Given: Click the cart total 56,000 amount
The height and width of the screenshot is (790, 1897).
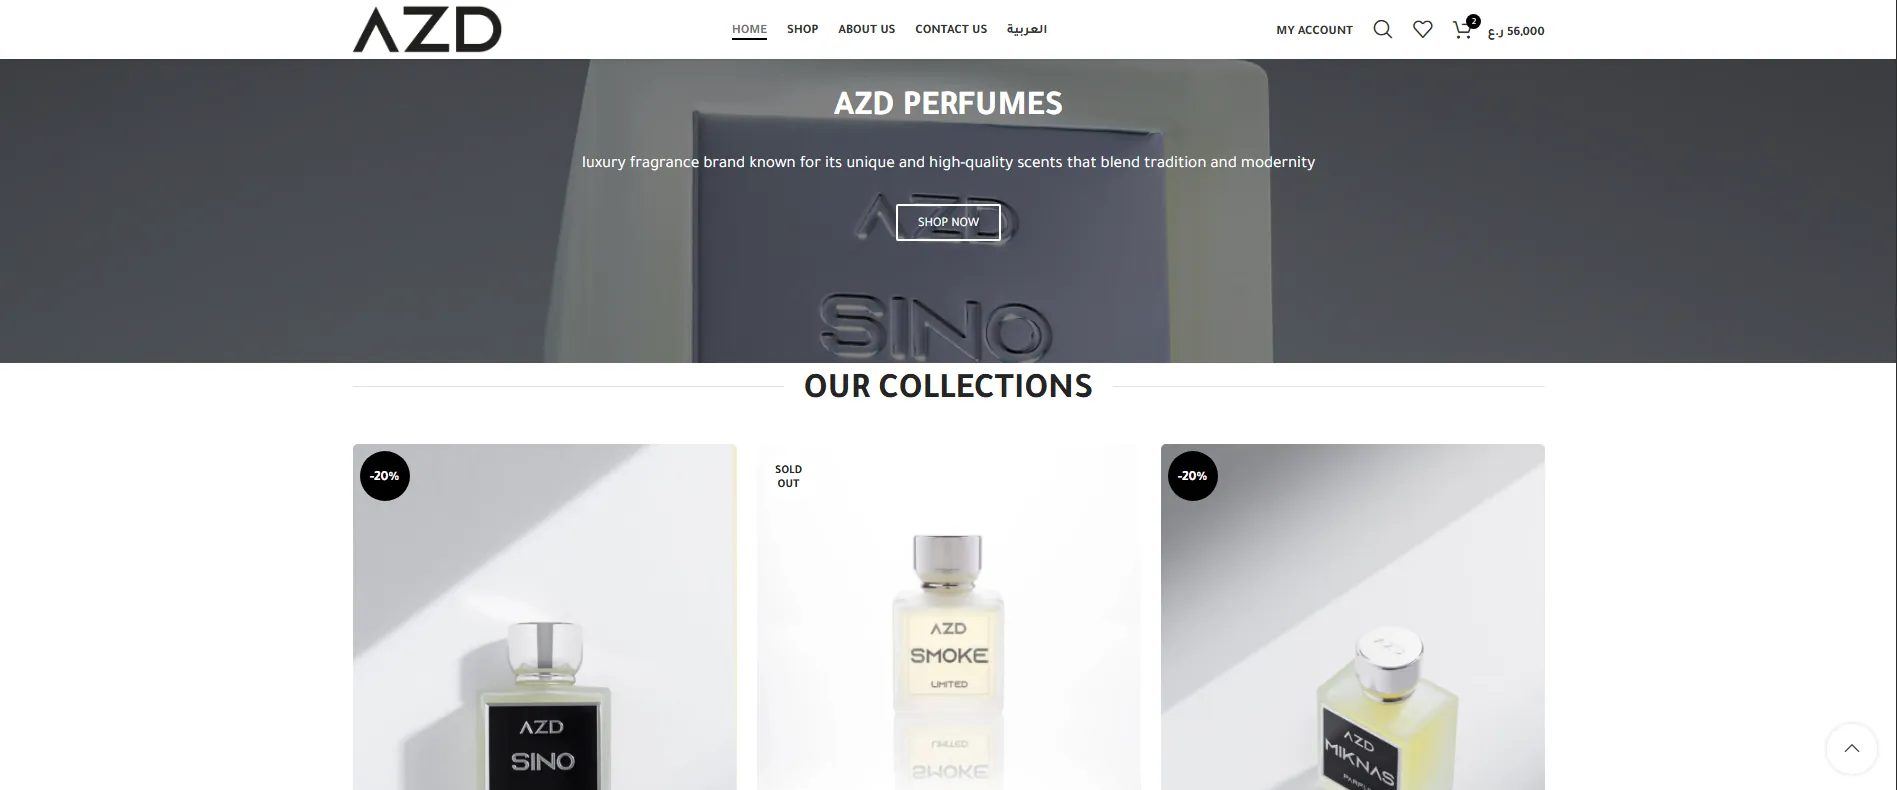Looking at the screenshot, I should point(1516,31).
